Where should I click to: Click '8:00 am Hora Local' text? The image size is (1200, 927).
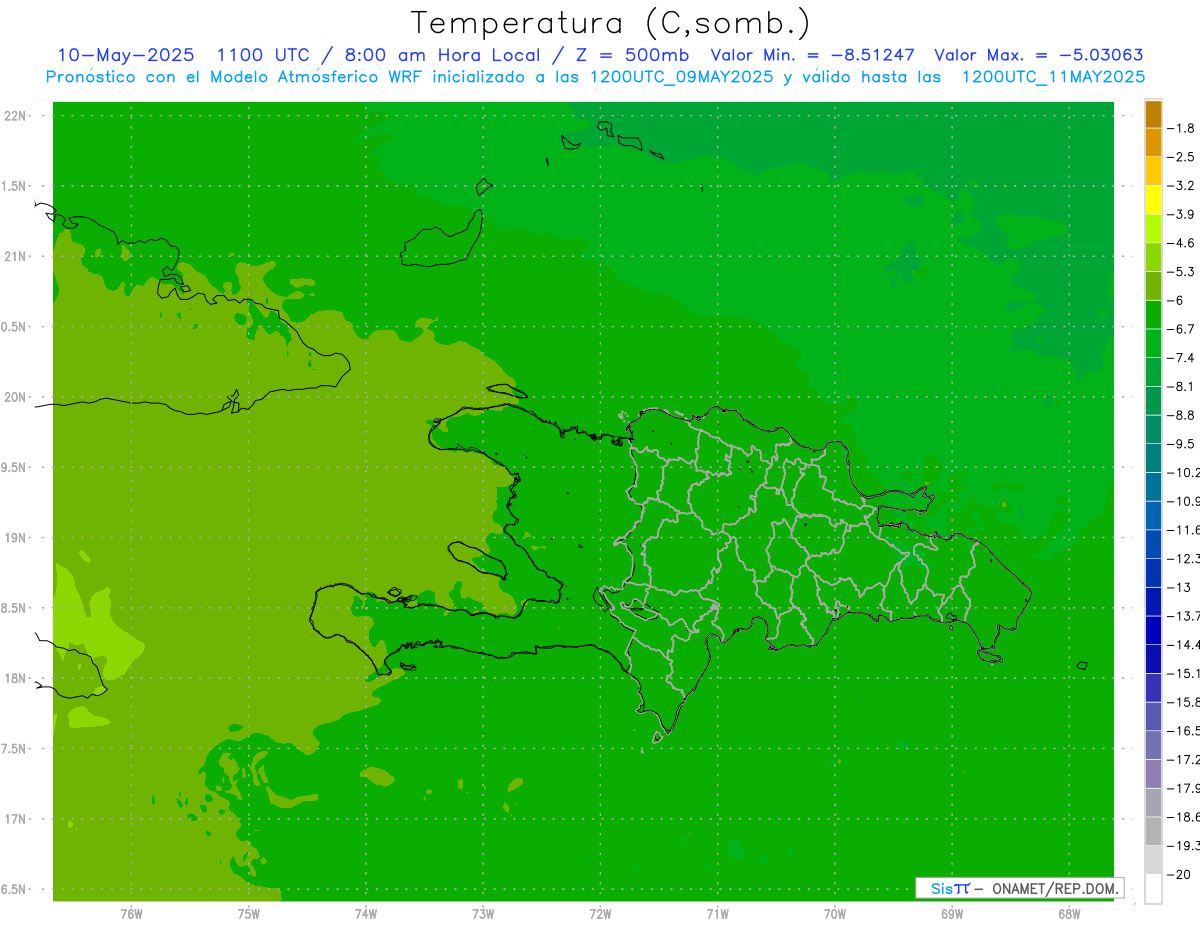(x=440, y=55)
